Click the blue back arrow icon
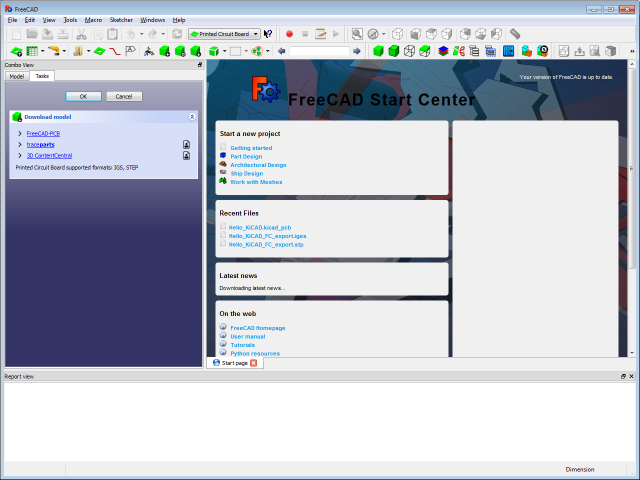 tap(281, 51)
